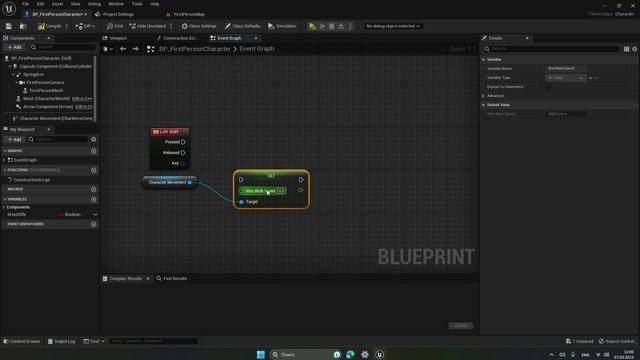Screen dimensions: 640x360
Task: Focus the Components search field
Action: click(63, 47)
